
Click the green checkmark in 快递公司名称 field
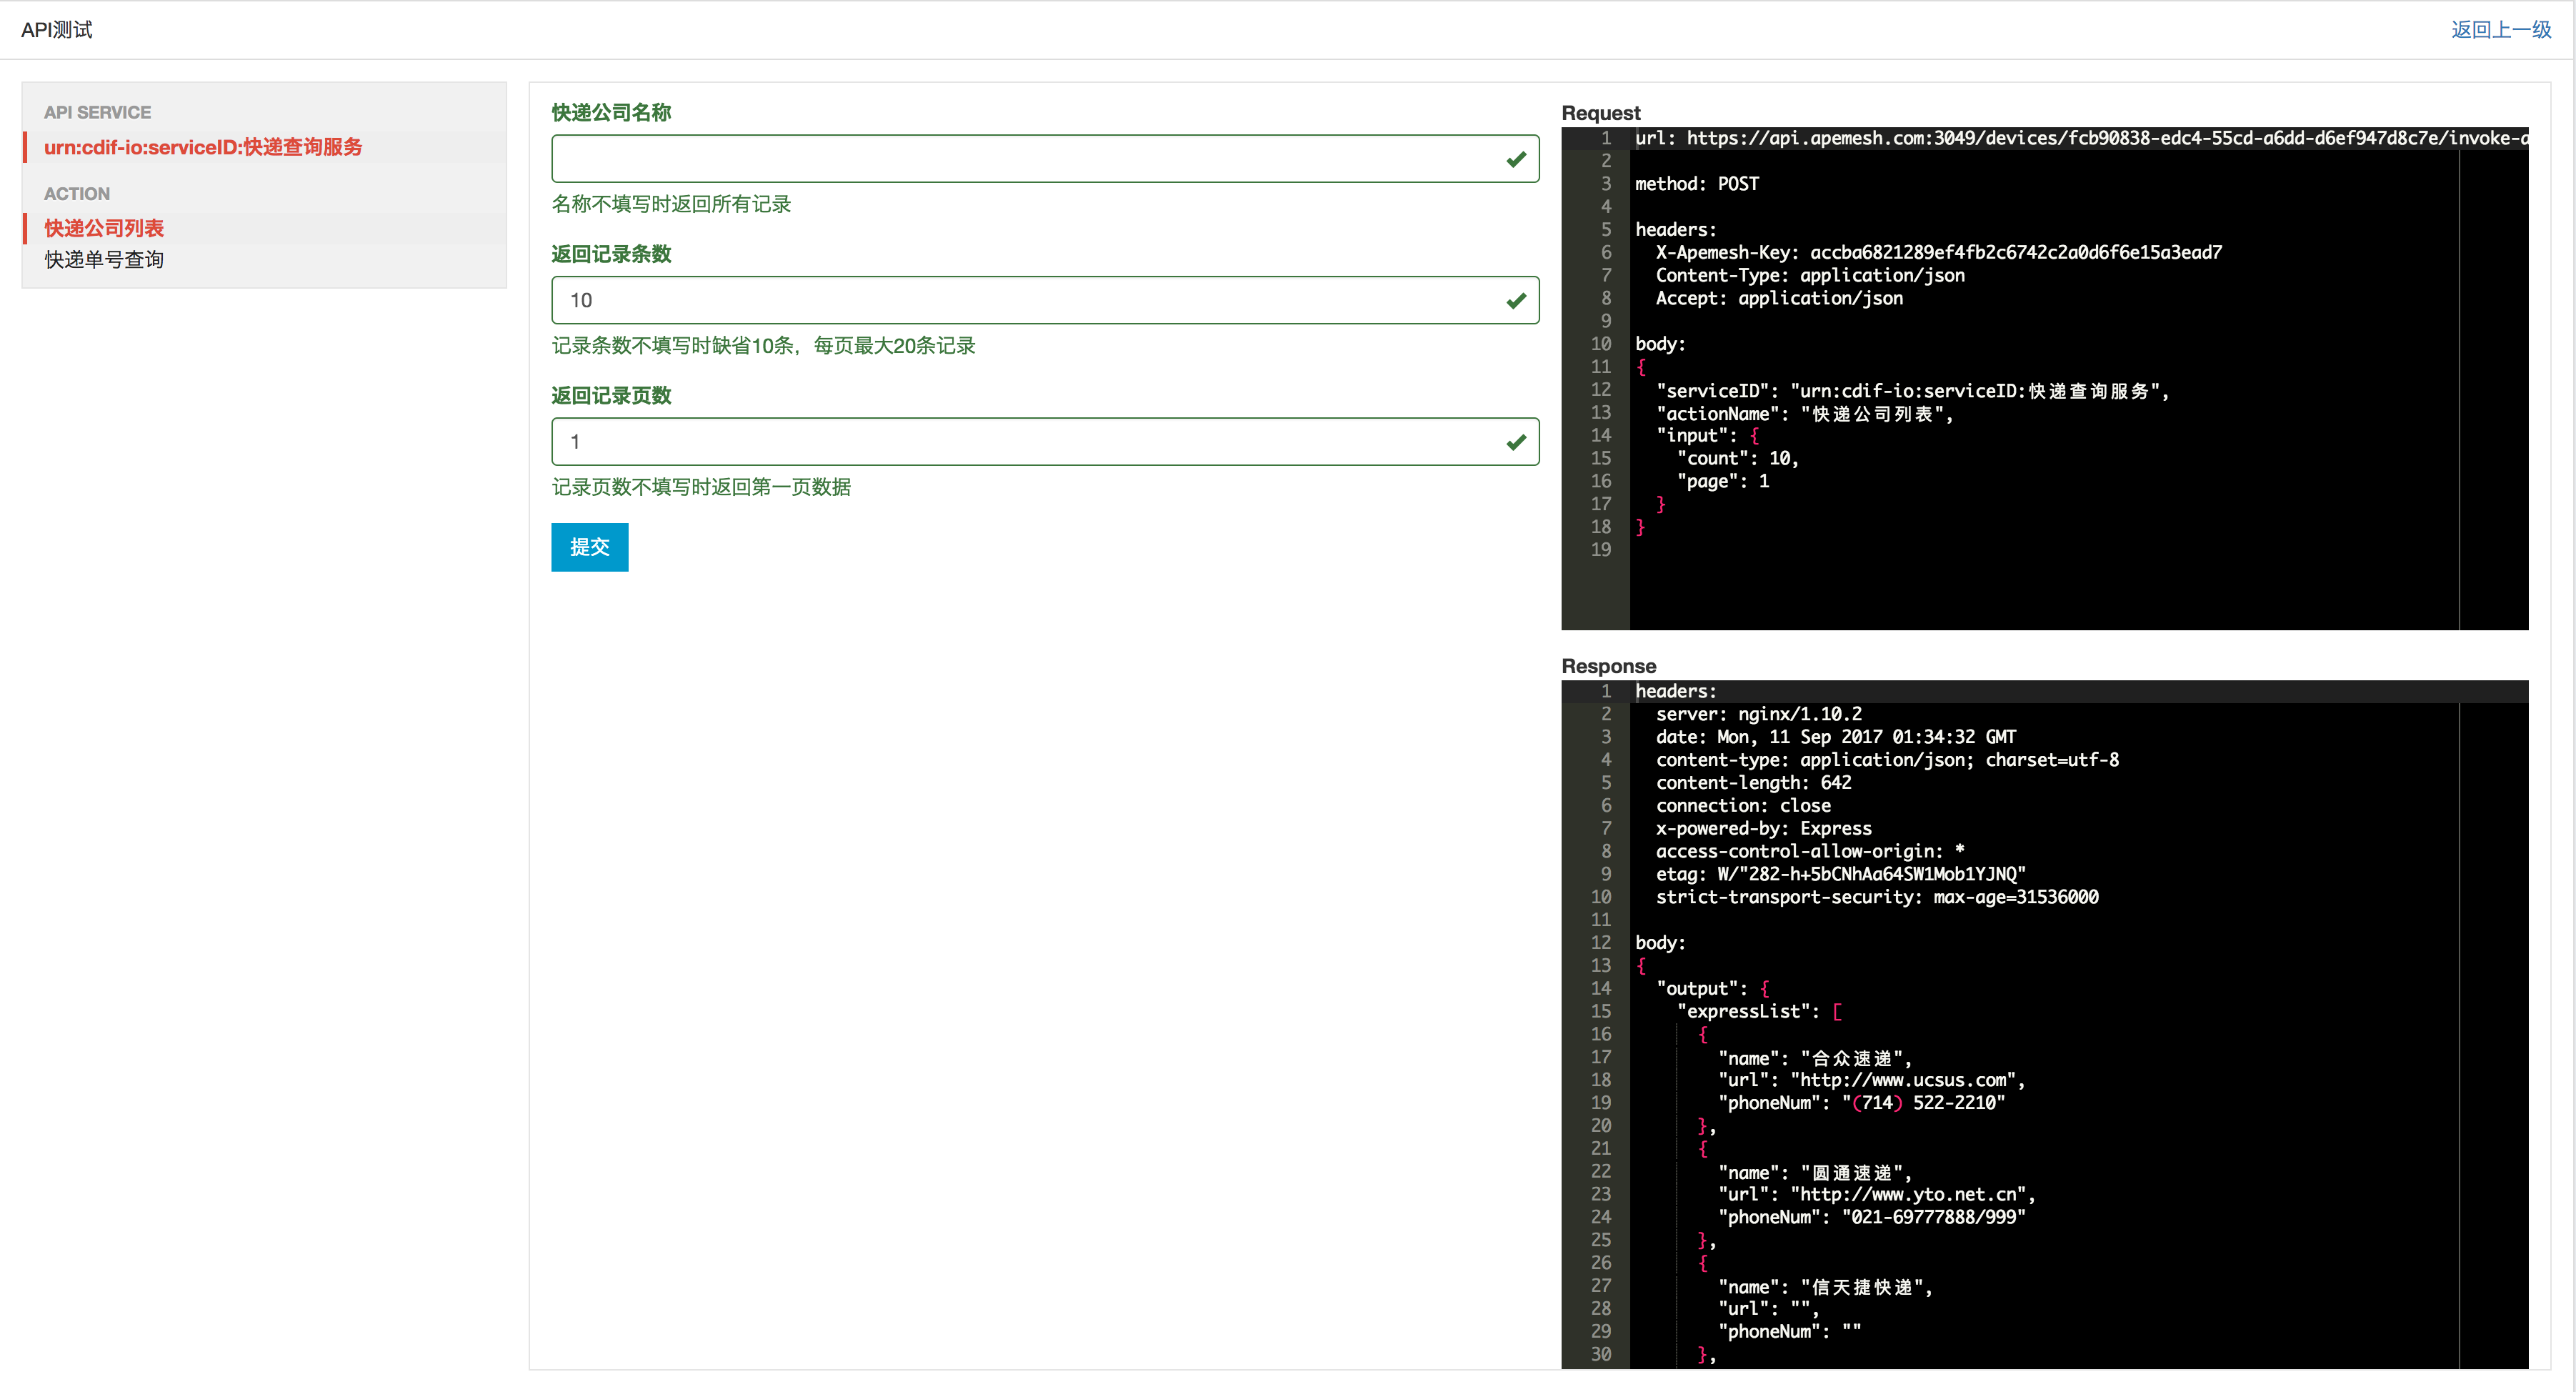pos(1516,159)
